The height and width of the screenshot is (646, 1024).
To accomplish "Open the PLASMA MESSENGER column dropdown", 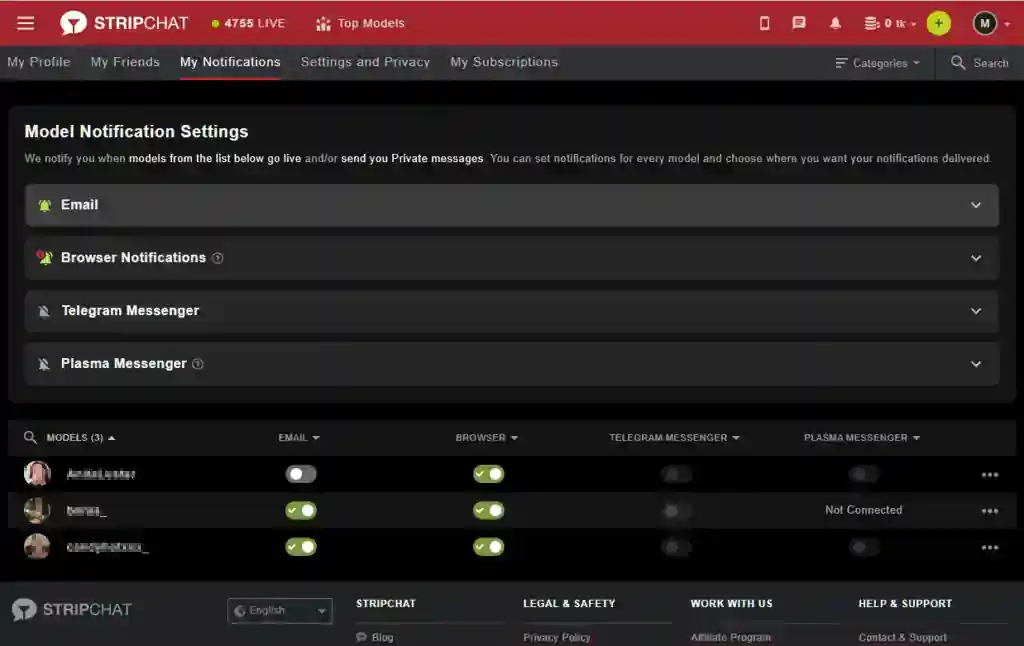I will (x=861, y=438).
